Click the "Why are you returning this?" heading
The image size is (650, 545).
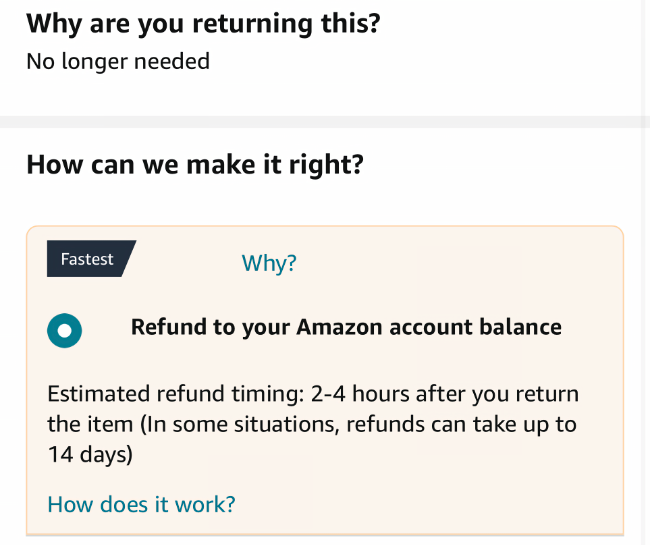click(x=203, y=24)
